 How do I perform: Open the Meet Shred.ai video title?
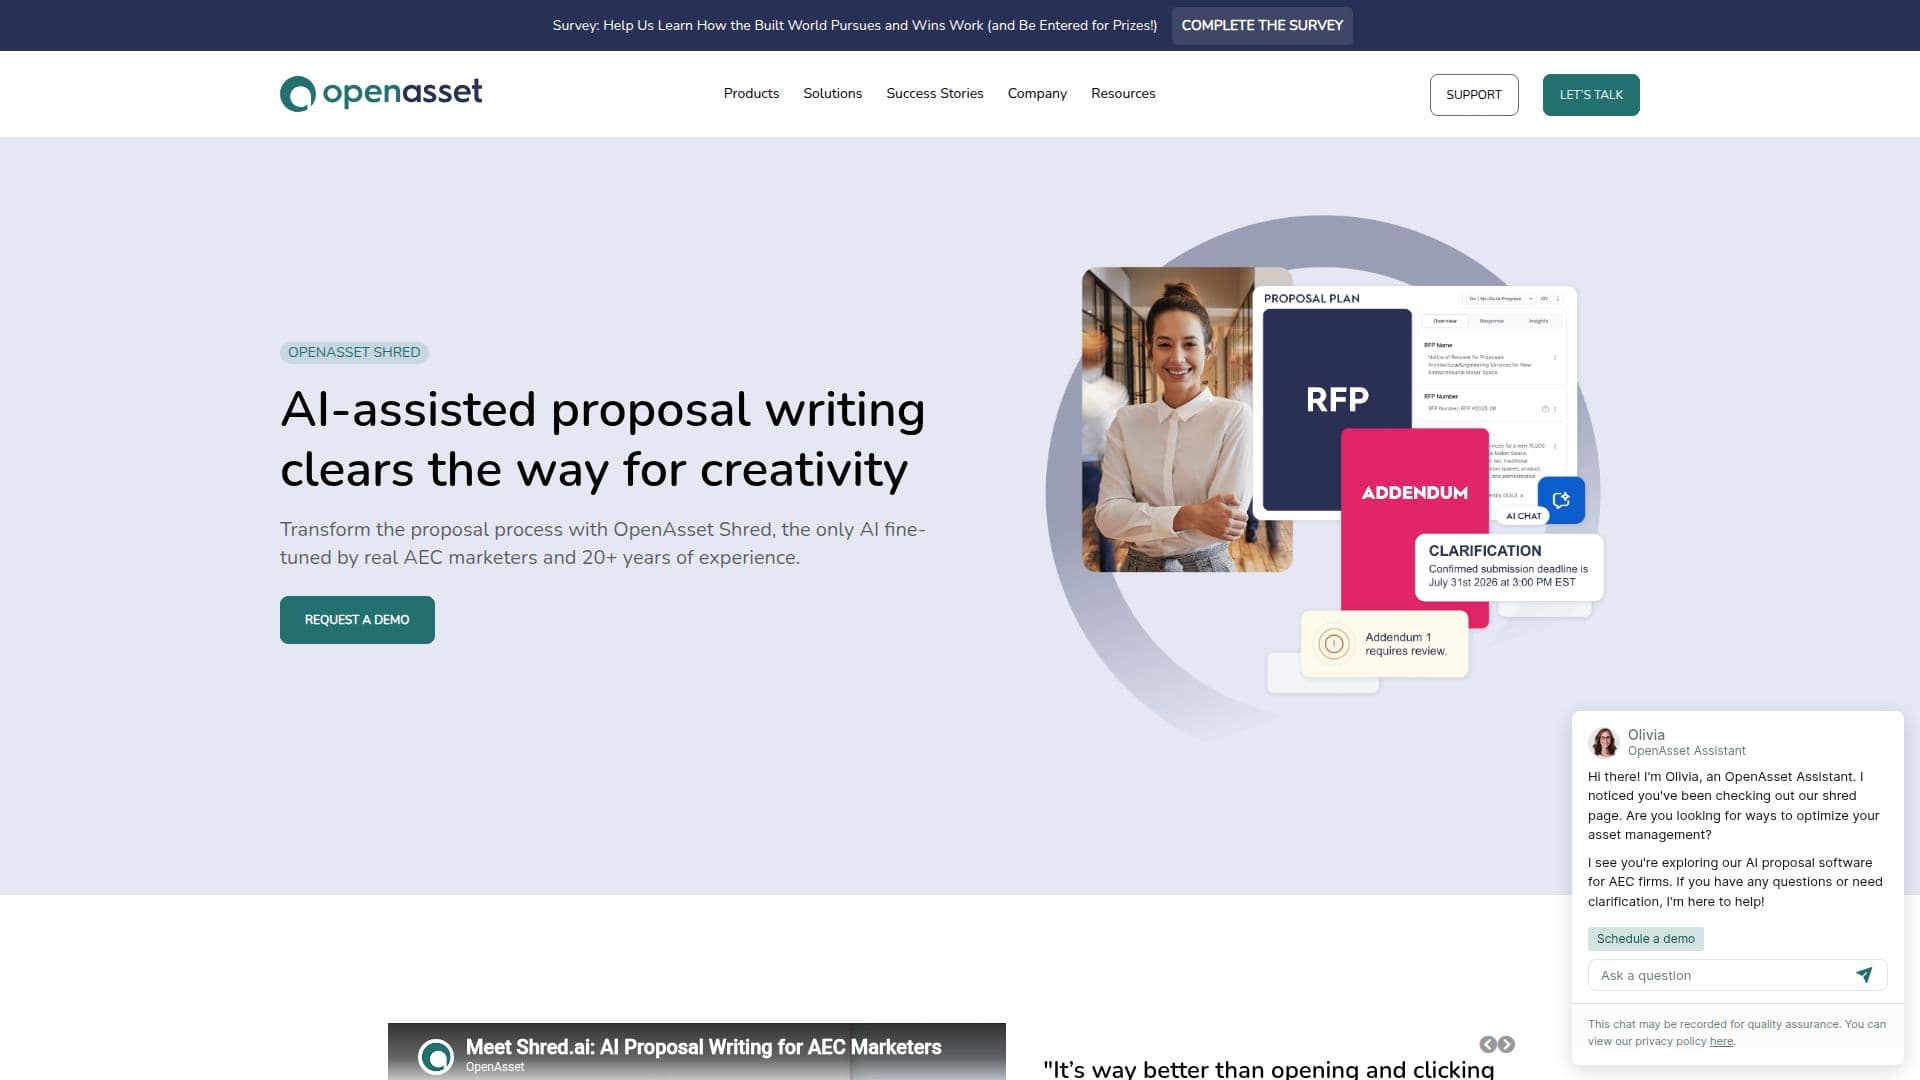(703, 1047)
